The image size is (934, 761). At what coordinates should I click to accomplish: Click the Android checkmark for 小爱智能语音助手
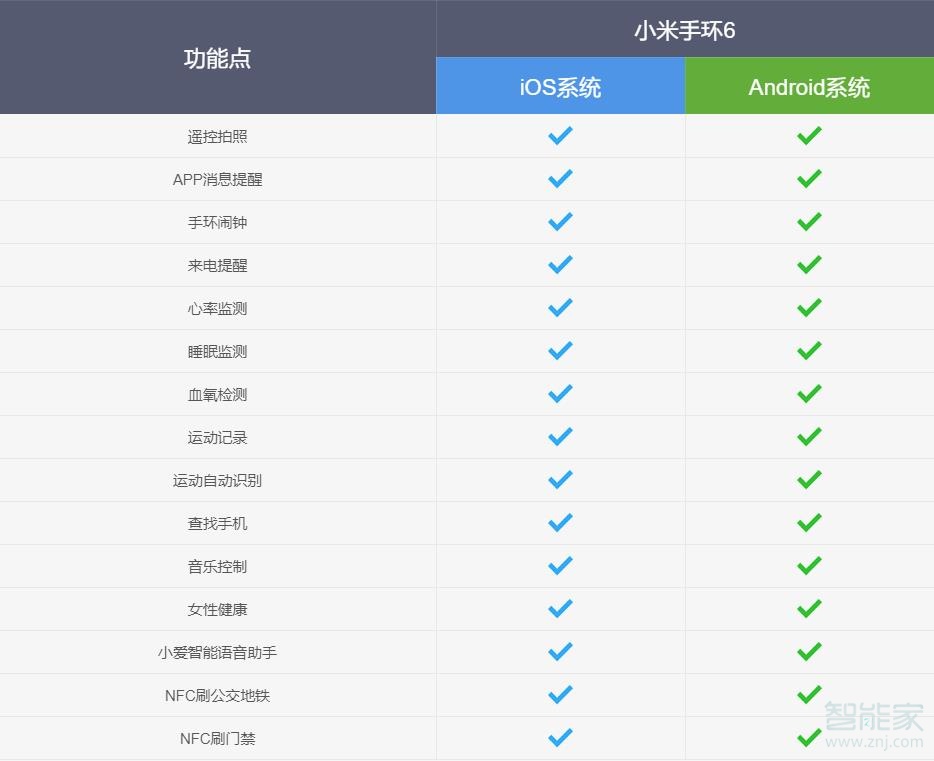pos(809,652)
